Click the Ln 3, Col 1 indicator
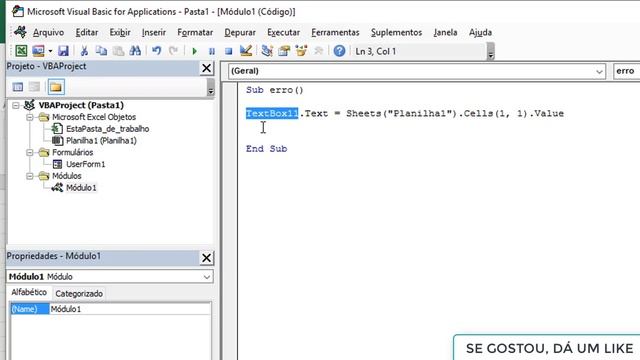 [x=376, y=51]
